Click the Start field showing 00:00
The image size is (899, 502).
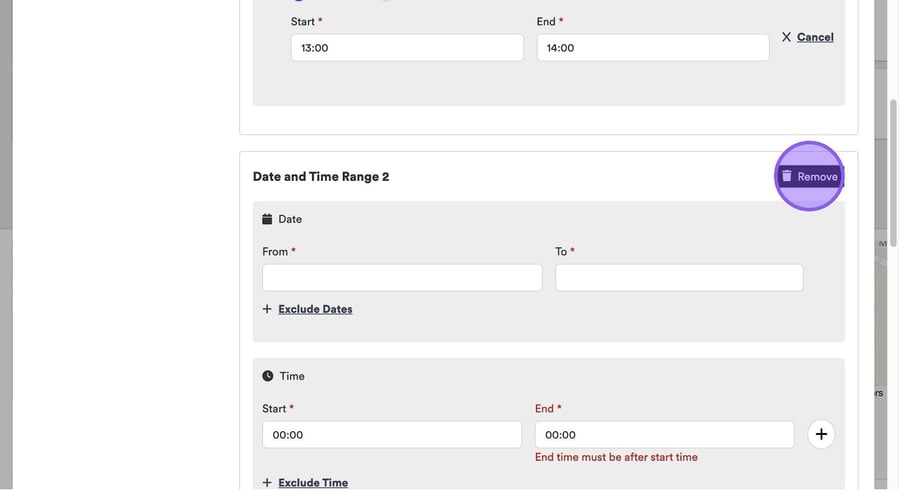click(391, 435)
